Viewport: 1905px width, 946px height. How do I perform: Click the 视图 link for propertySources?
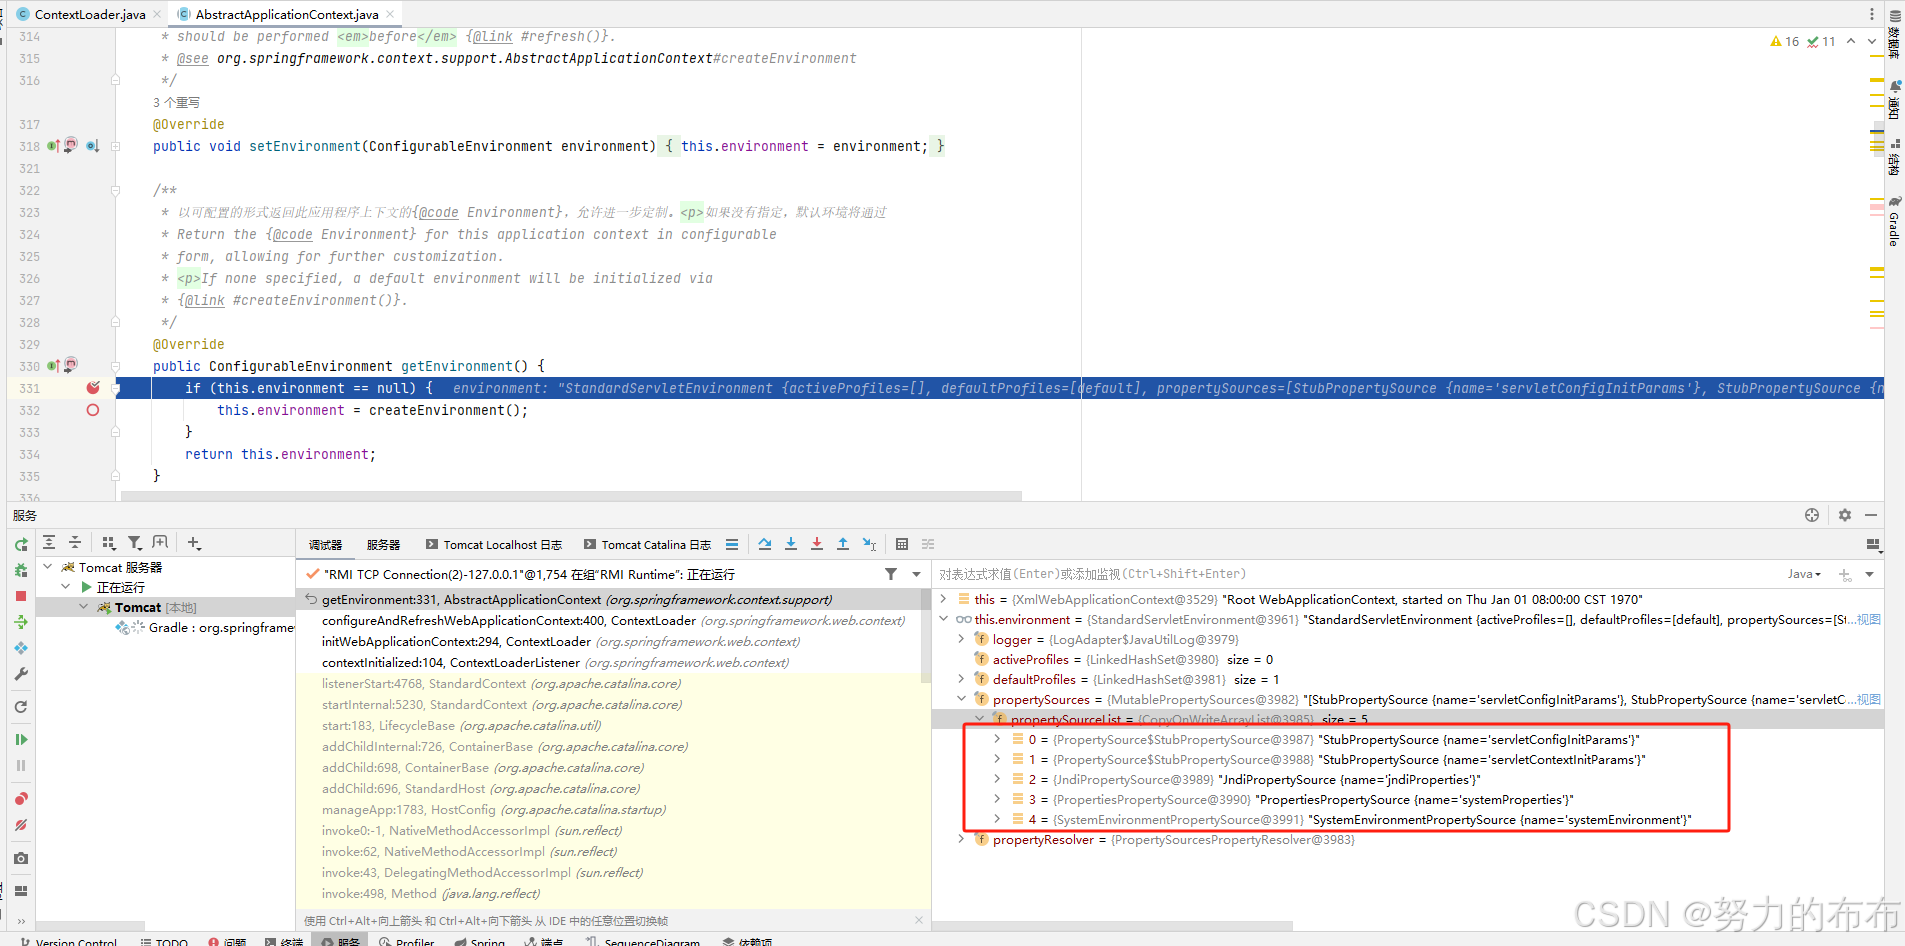tap(1869, 699)
